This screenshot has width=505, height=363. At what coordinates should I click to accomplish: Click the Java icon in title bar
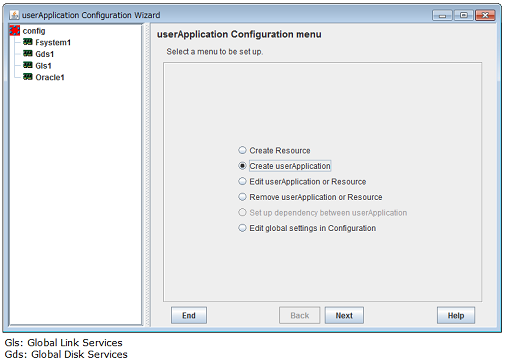pos(14,15)
